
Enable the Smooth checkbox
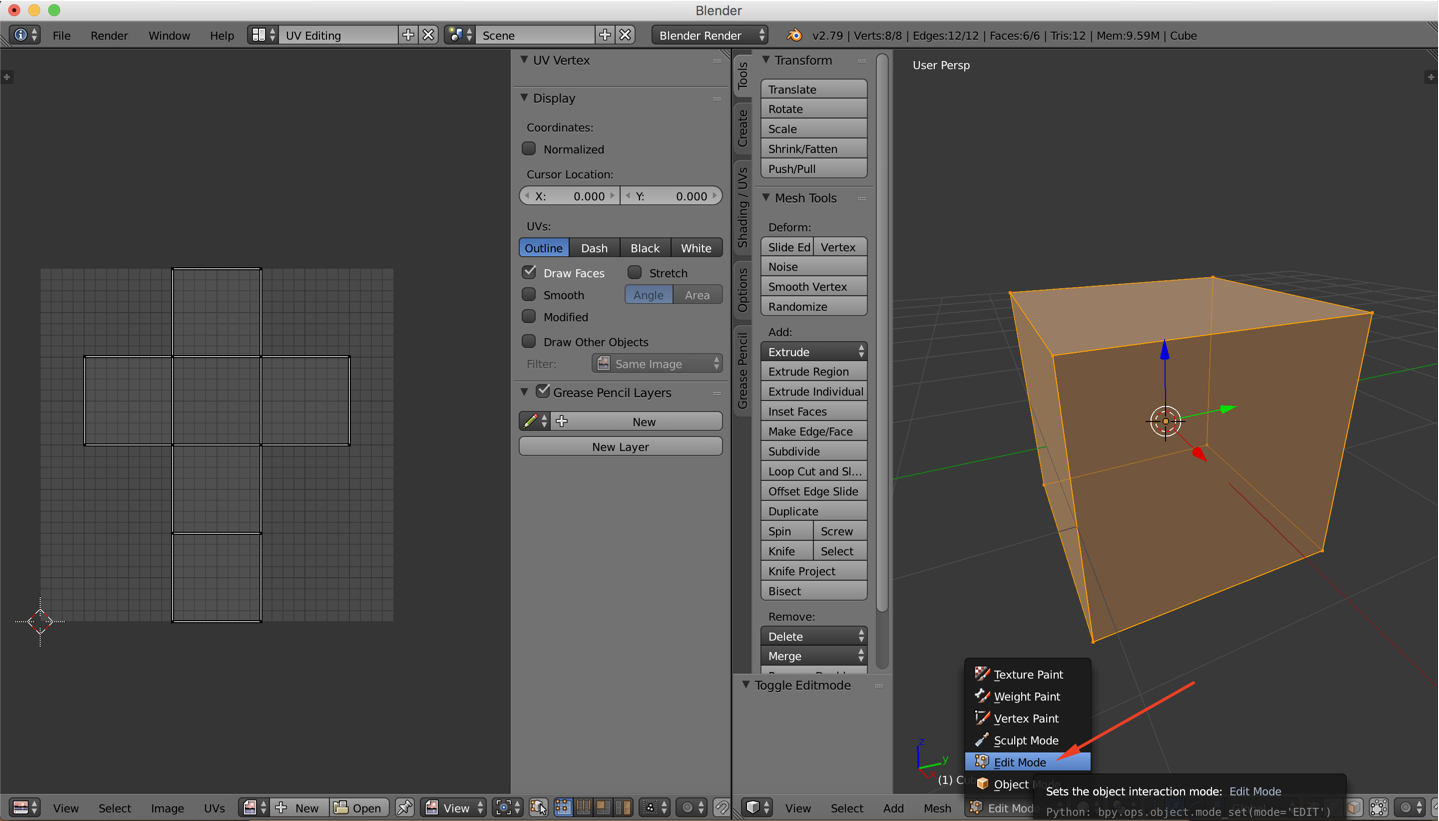(529, 295)
